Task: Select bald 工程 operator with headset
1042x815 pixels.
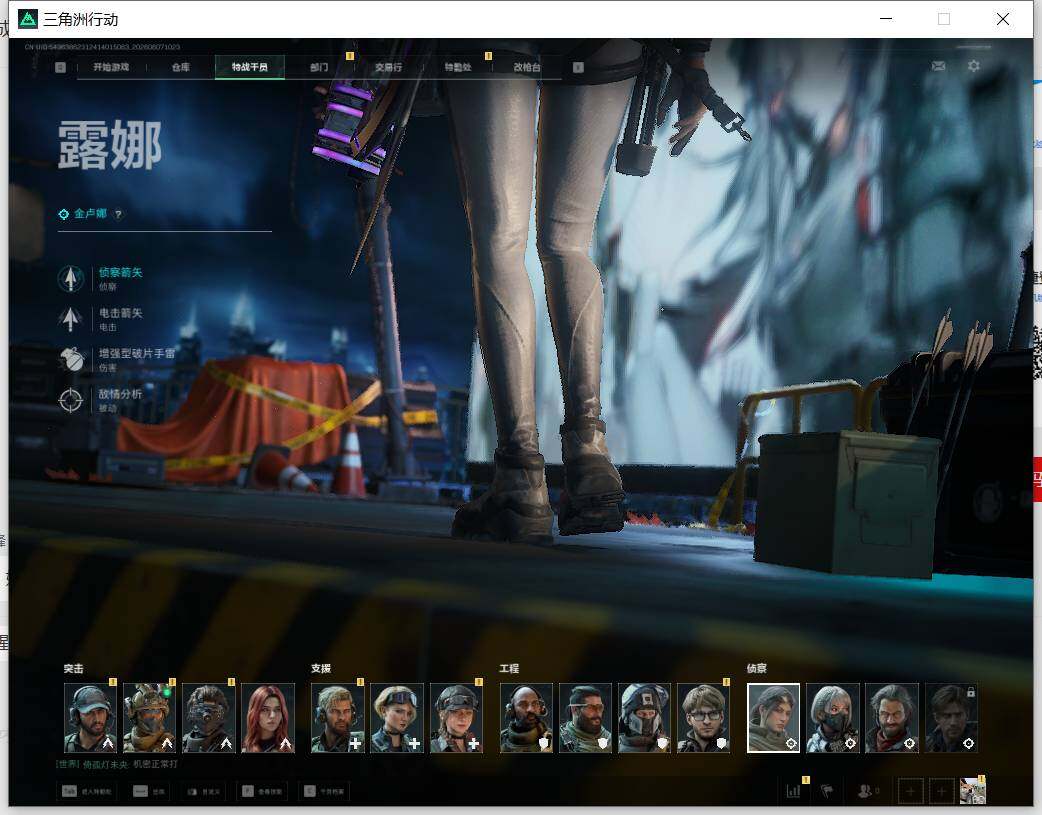Action: [526, 718]
